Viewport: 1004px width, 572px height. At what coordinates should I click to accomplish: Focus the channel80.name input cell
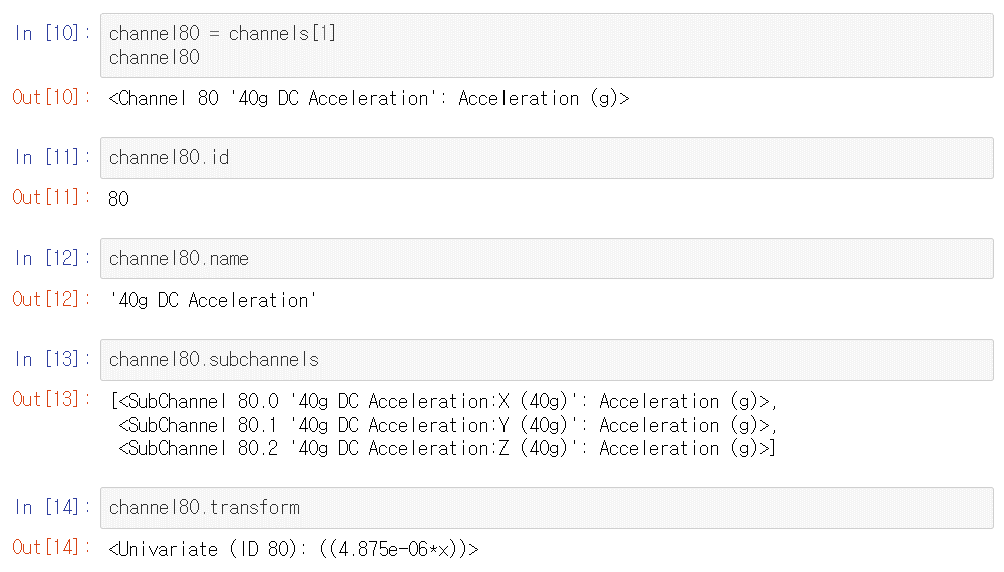pyautogui.click(x=546, y=259)
